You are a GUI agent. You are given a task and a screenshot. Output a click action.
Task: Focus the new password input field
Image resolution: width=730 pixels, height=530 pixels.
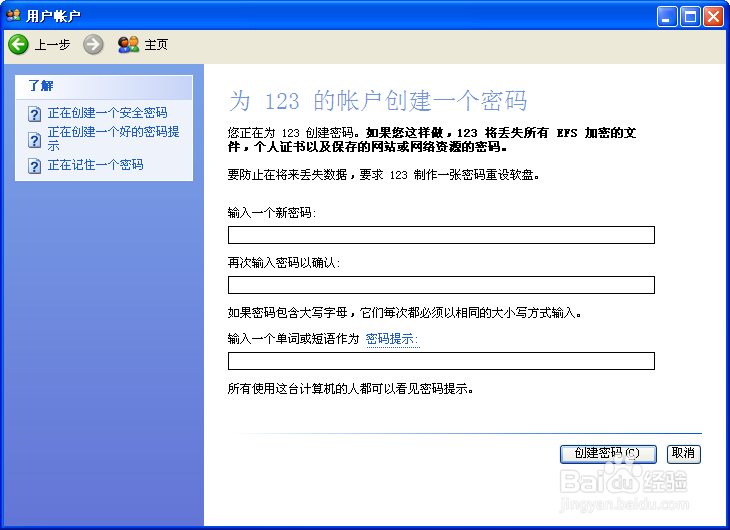[441, 235]
